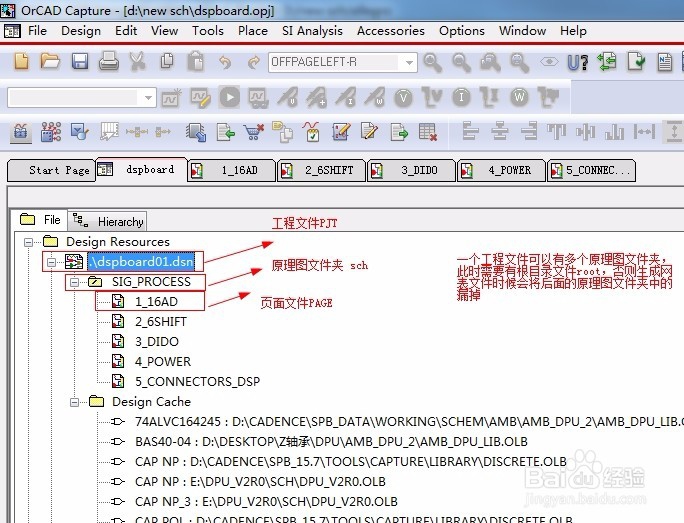Click the Zoom Out magnifier icon
This screenshot has height=523, width=684.
tap(462, 62)
